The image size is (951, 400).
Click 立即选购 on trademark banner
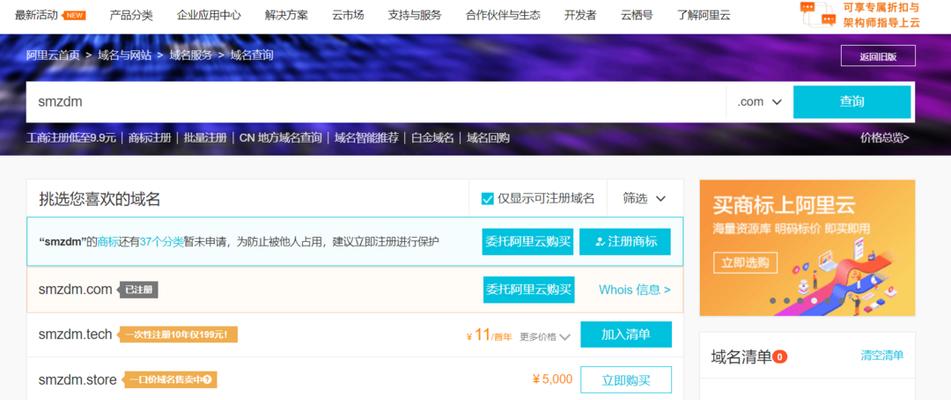click(745, 262)
